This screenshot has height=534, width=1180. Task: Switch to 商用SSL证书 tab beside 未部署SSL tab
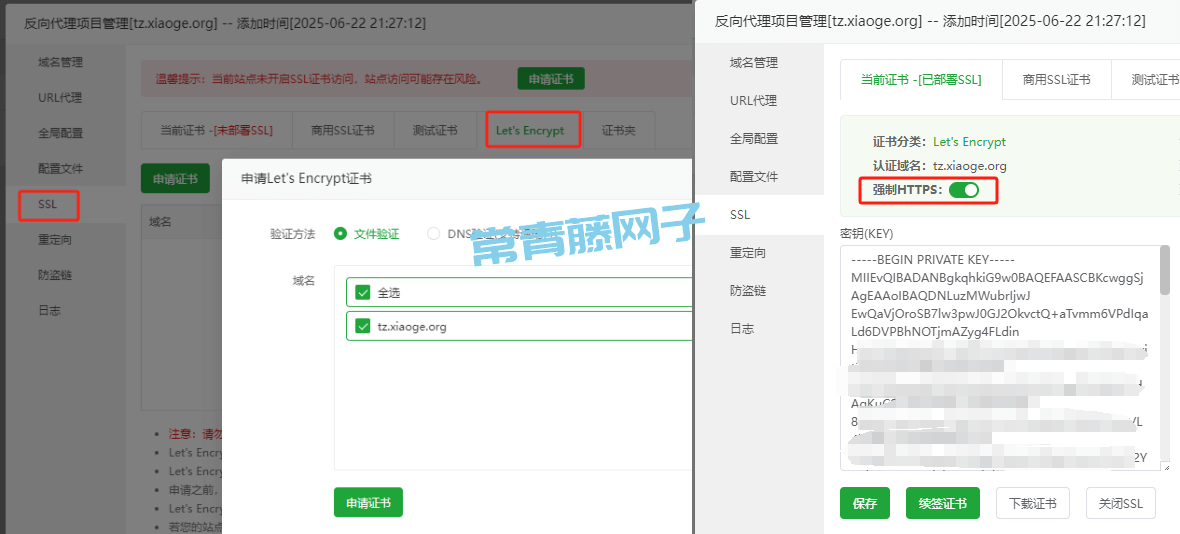coord(342,130)
